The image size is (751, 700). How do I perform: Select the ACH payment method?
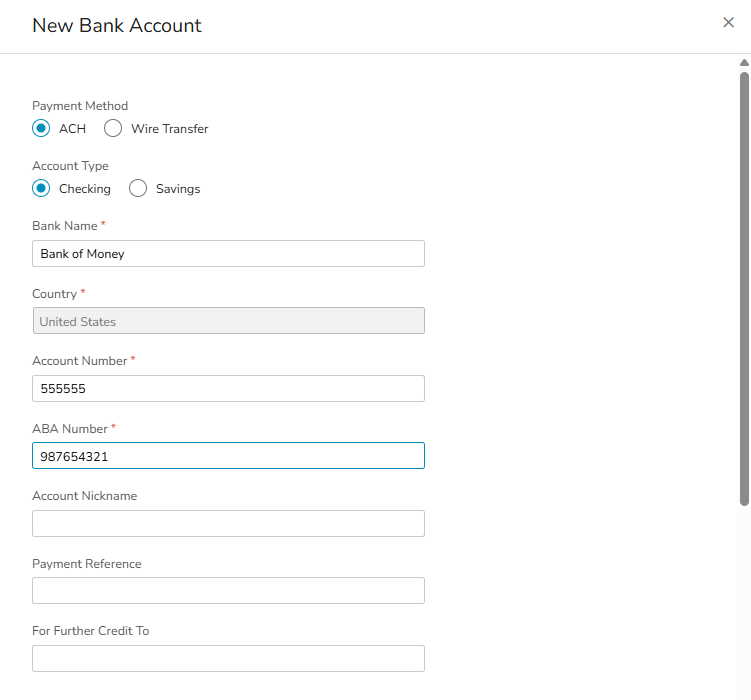coord(41,128)
